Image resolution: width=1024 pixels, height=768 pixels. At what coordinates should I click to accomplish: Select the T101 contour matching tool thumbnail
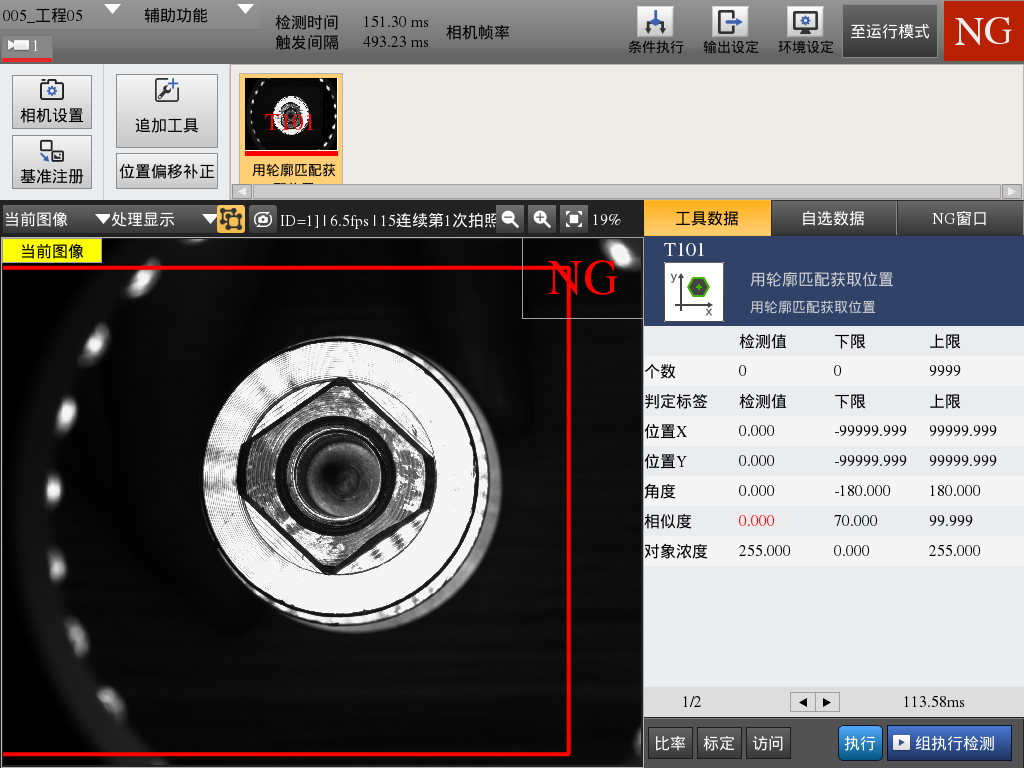coord(290,115)
